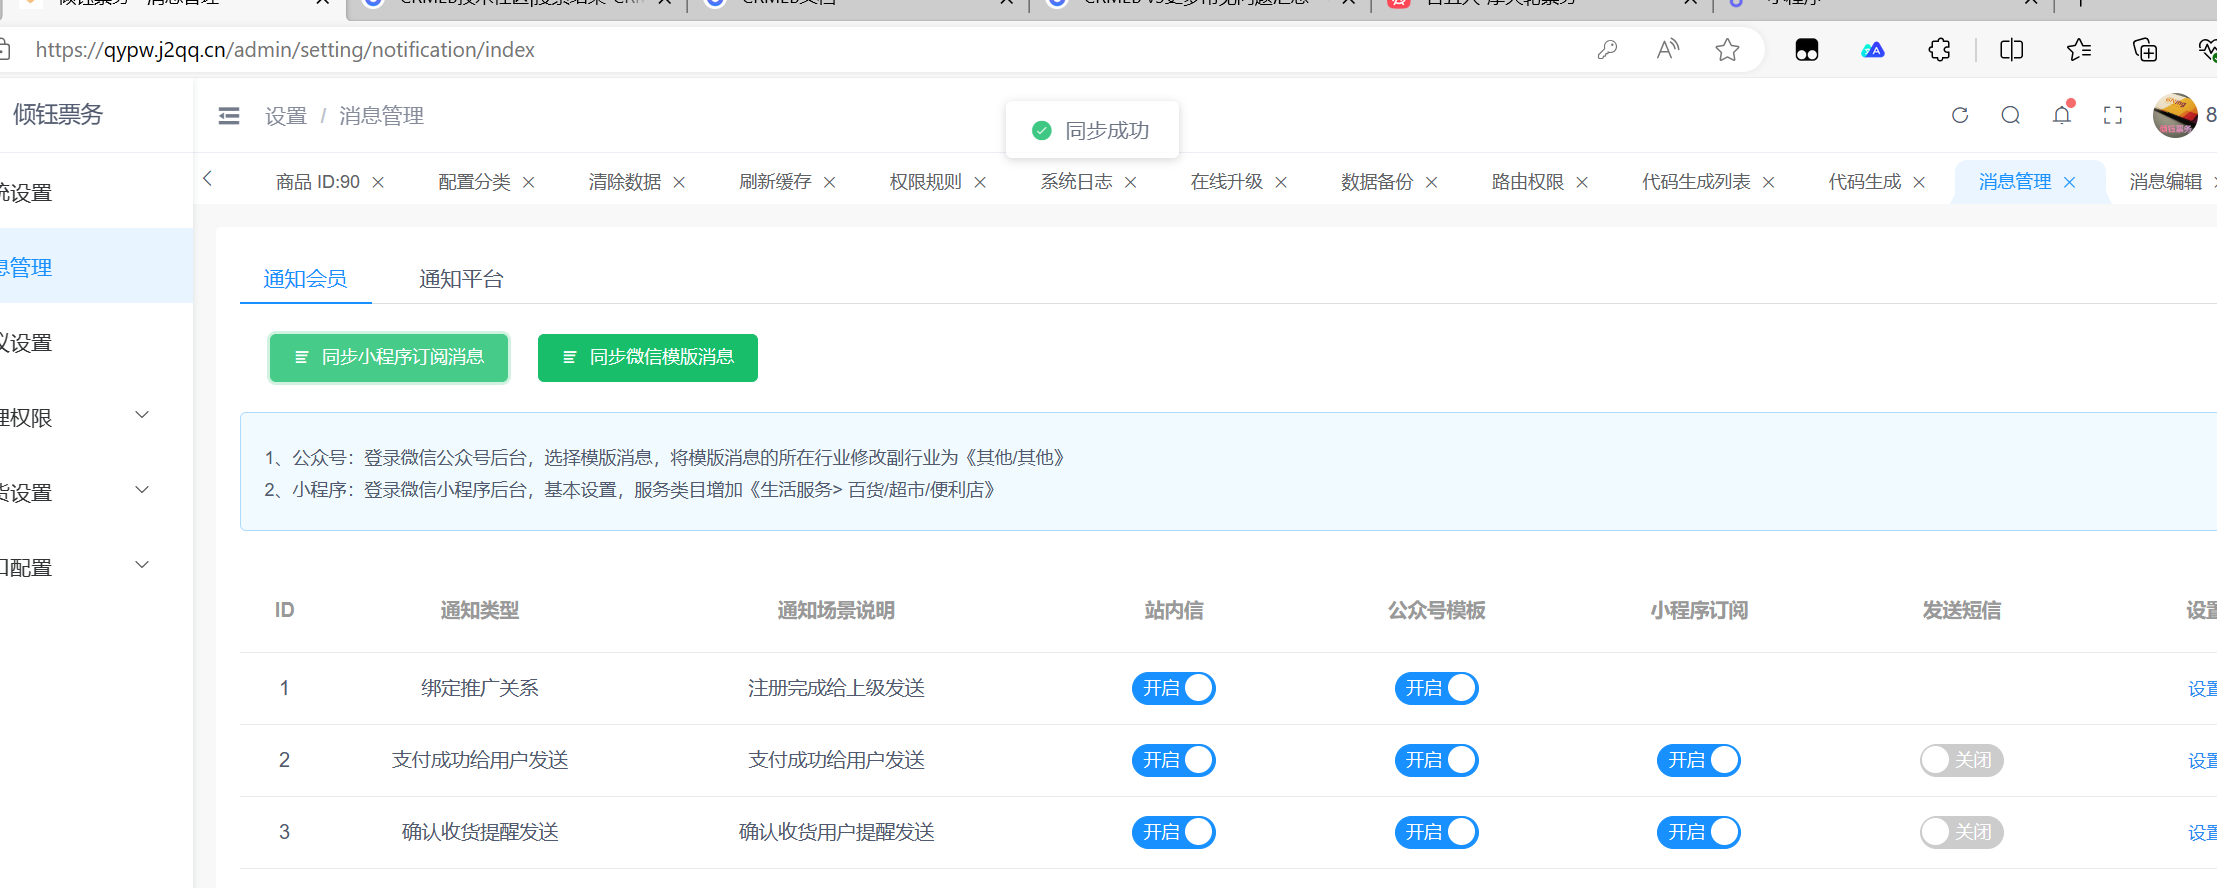Close the 代码生成列表 tab

pyautogui.click(x=1769, y=182)
